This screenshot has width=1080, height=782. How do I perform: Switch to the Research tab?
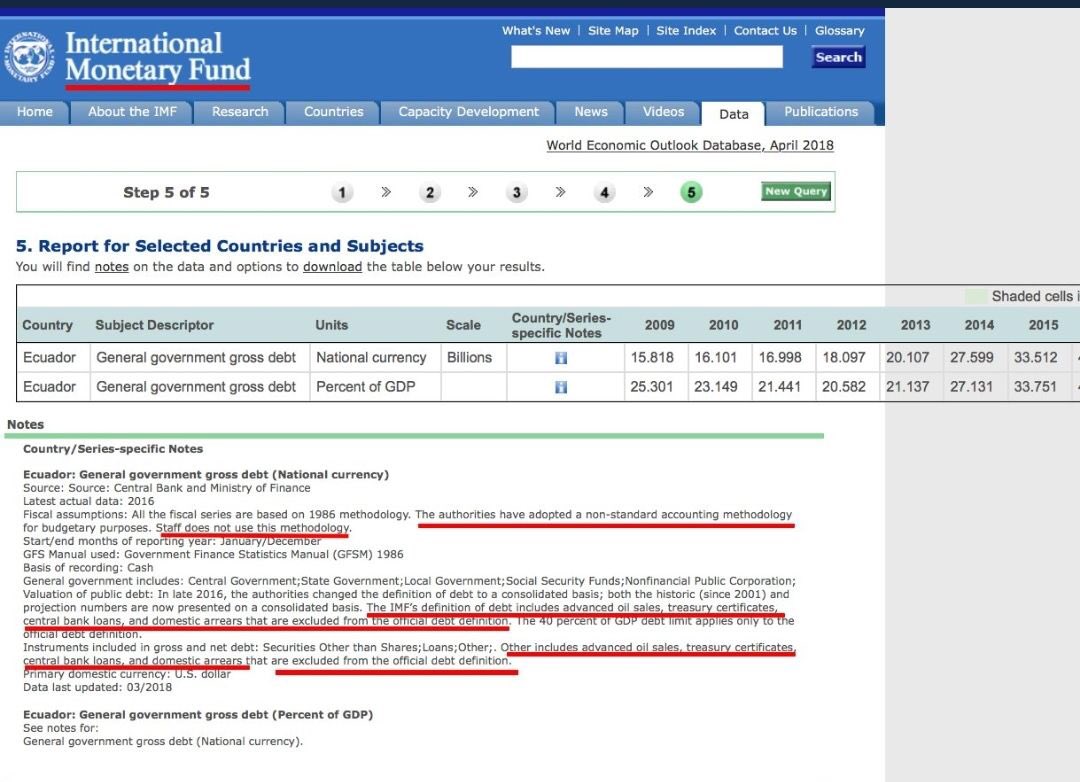pyautogui.click(x=240, y=112)
